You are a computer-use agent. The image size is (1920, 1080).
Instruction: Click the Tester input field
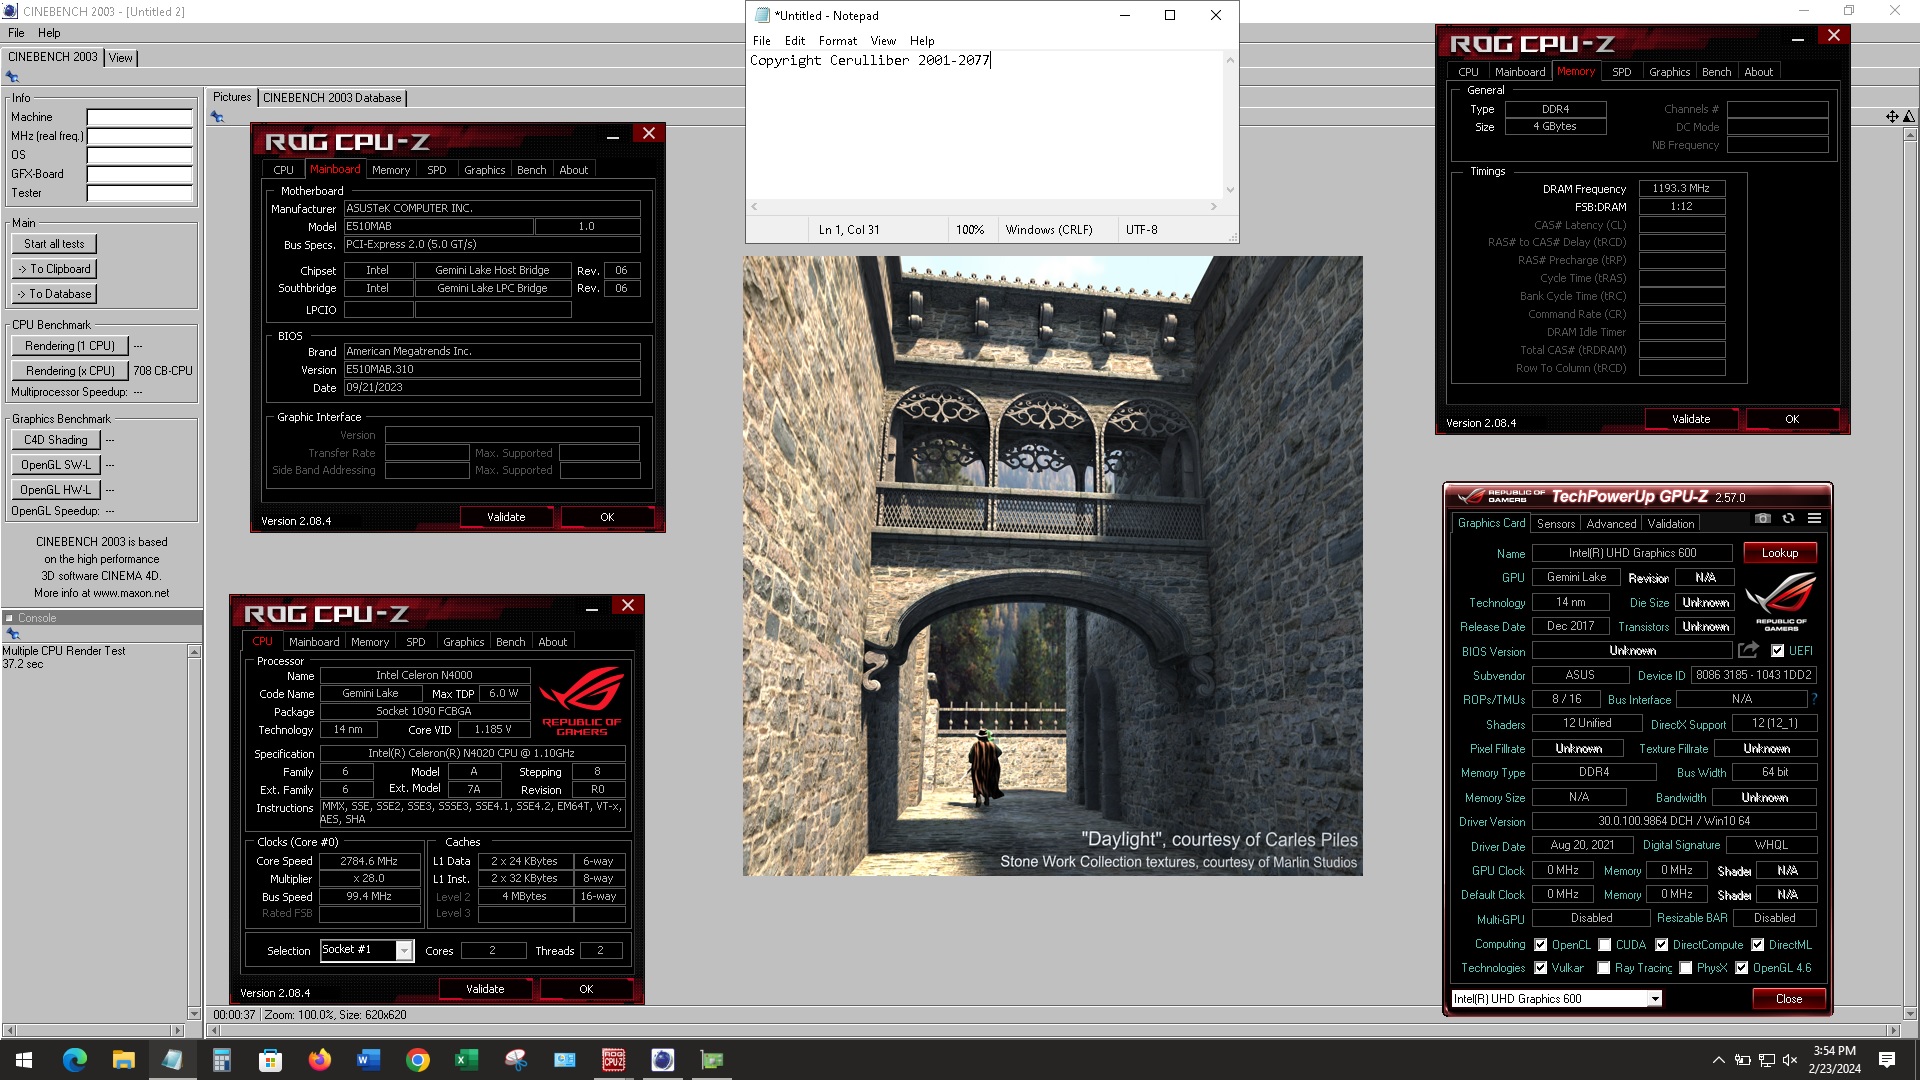tap(139, 193)
